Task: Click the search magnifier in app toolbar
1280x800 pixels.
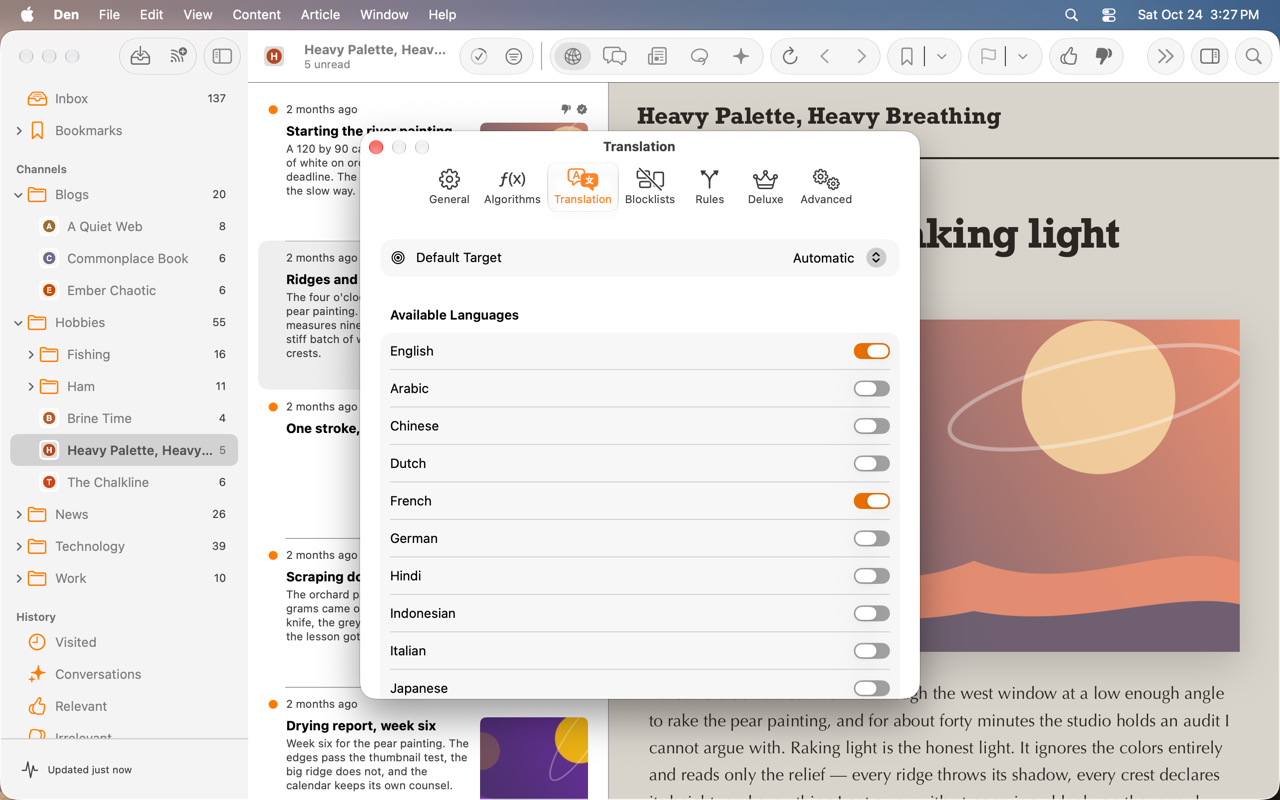Action: (x=1253, y=57)
